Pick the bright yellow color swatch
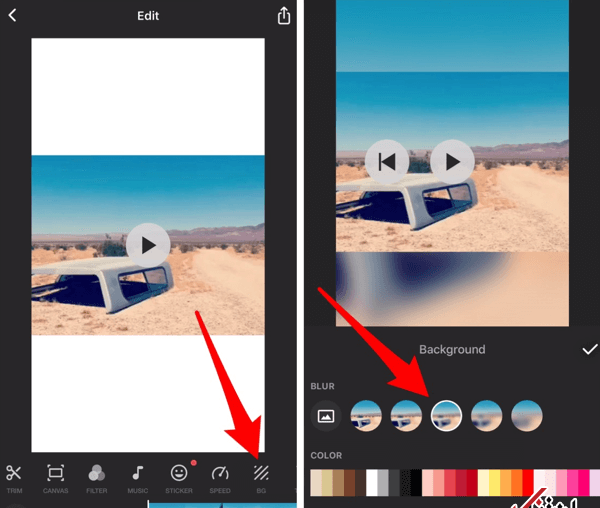The width and height of the screenshot is (600, 508). point(495,483)
